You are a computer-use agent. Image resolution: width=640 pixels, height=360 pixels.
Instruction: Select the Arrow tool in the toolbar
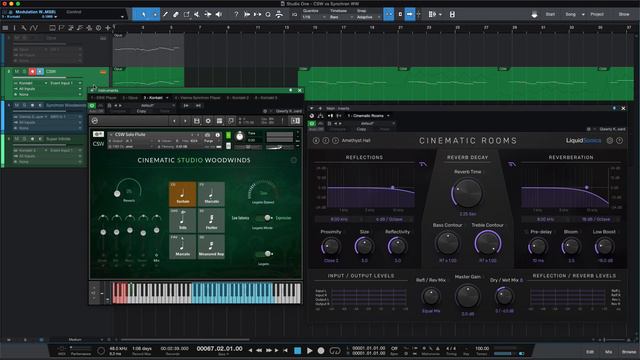click(144, 14)
